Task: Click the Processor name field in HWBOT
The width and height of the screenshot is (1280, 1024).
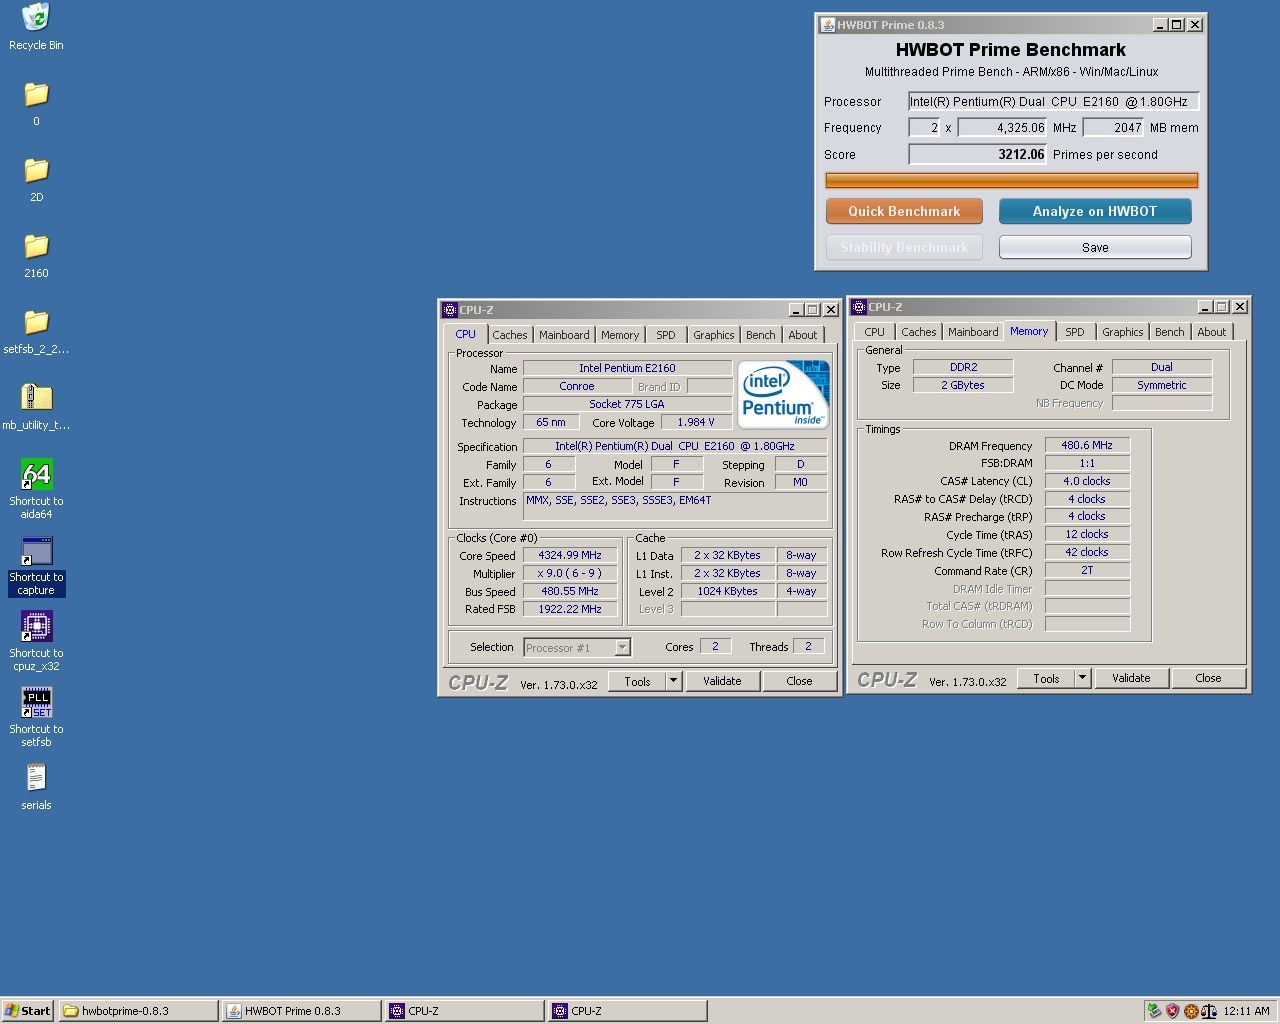Action: [1053, 101]
